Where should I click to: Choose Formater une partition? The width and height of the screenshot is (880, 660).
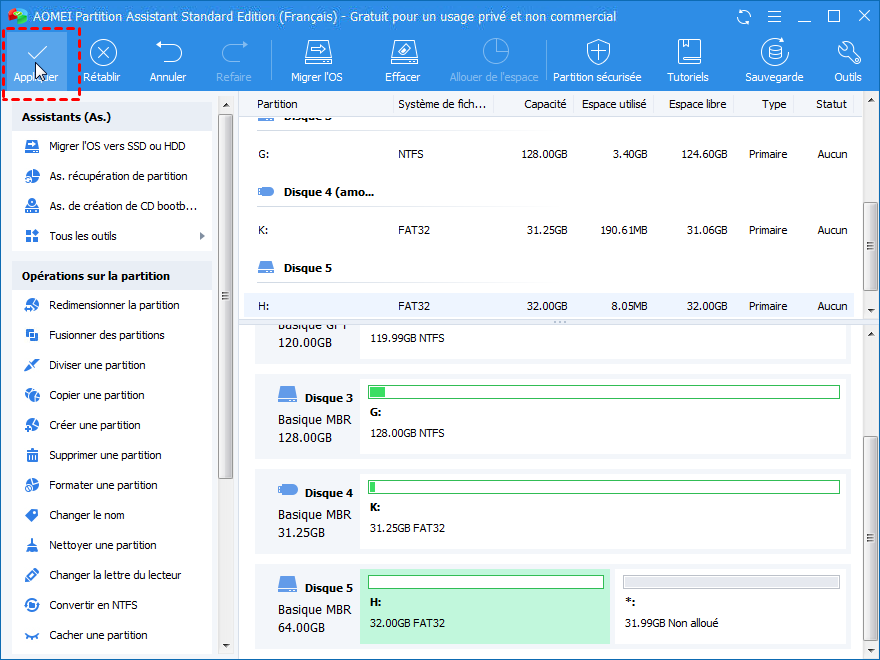[x=103, y=485]
